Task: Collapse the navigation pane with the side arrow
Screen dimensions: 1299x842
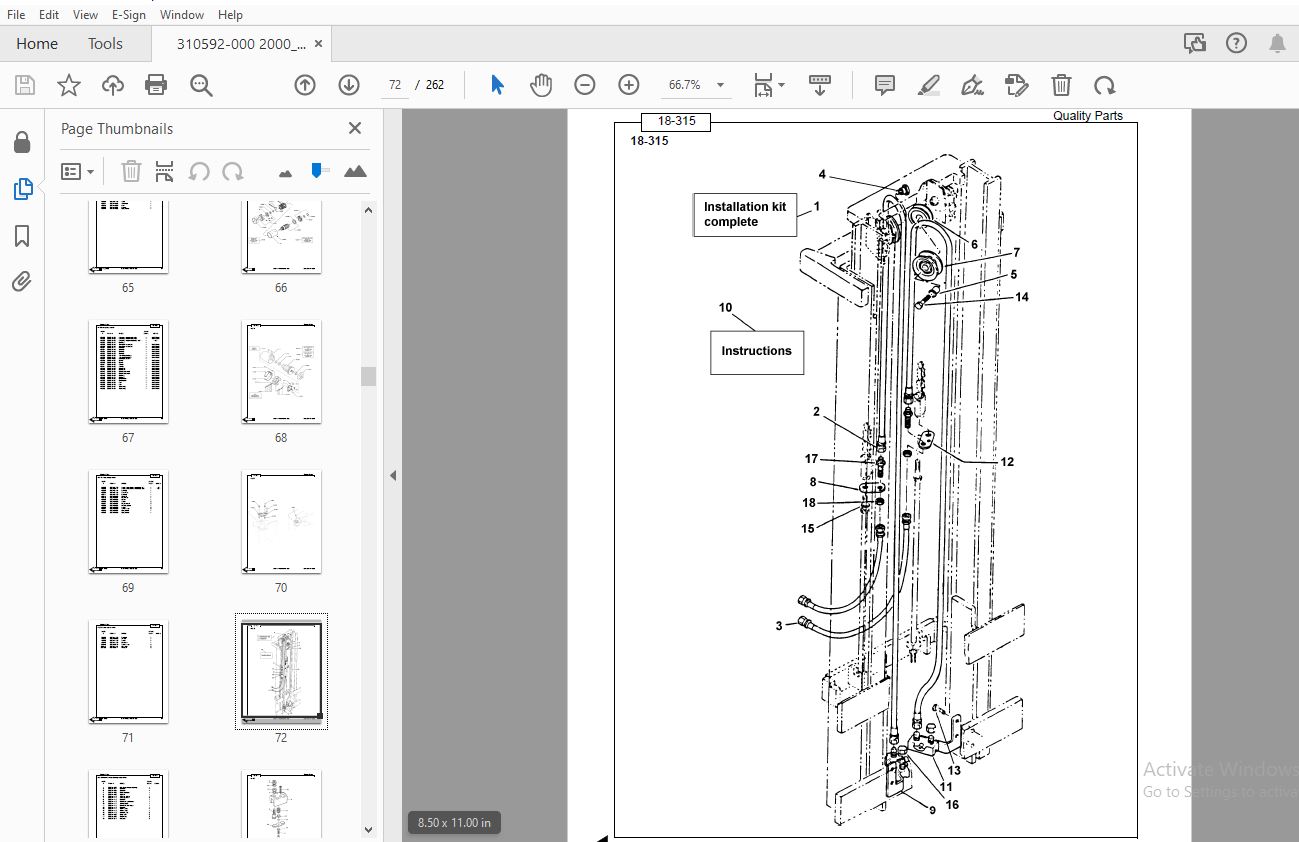Action: (x=393, y=475)
